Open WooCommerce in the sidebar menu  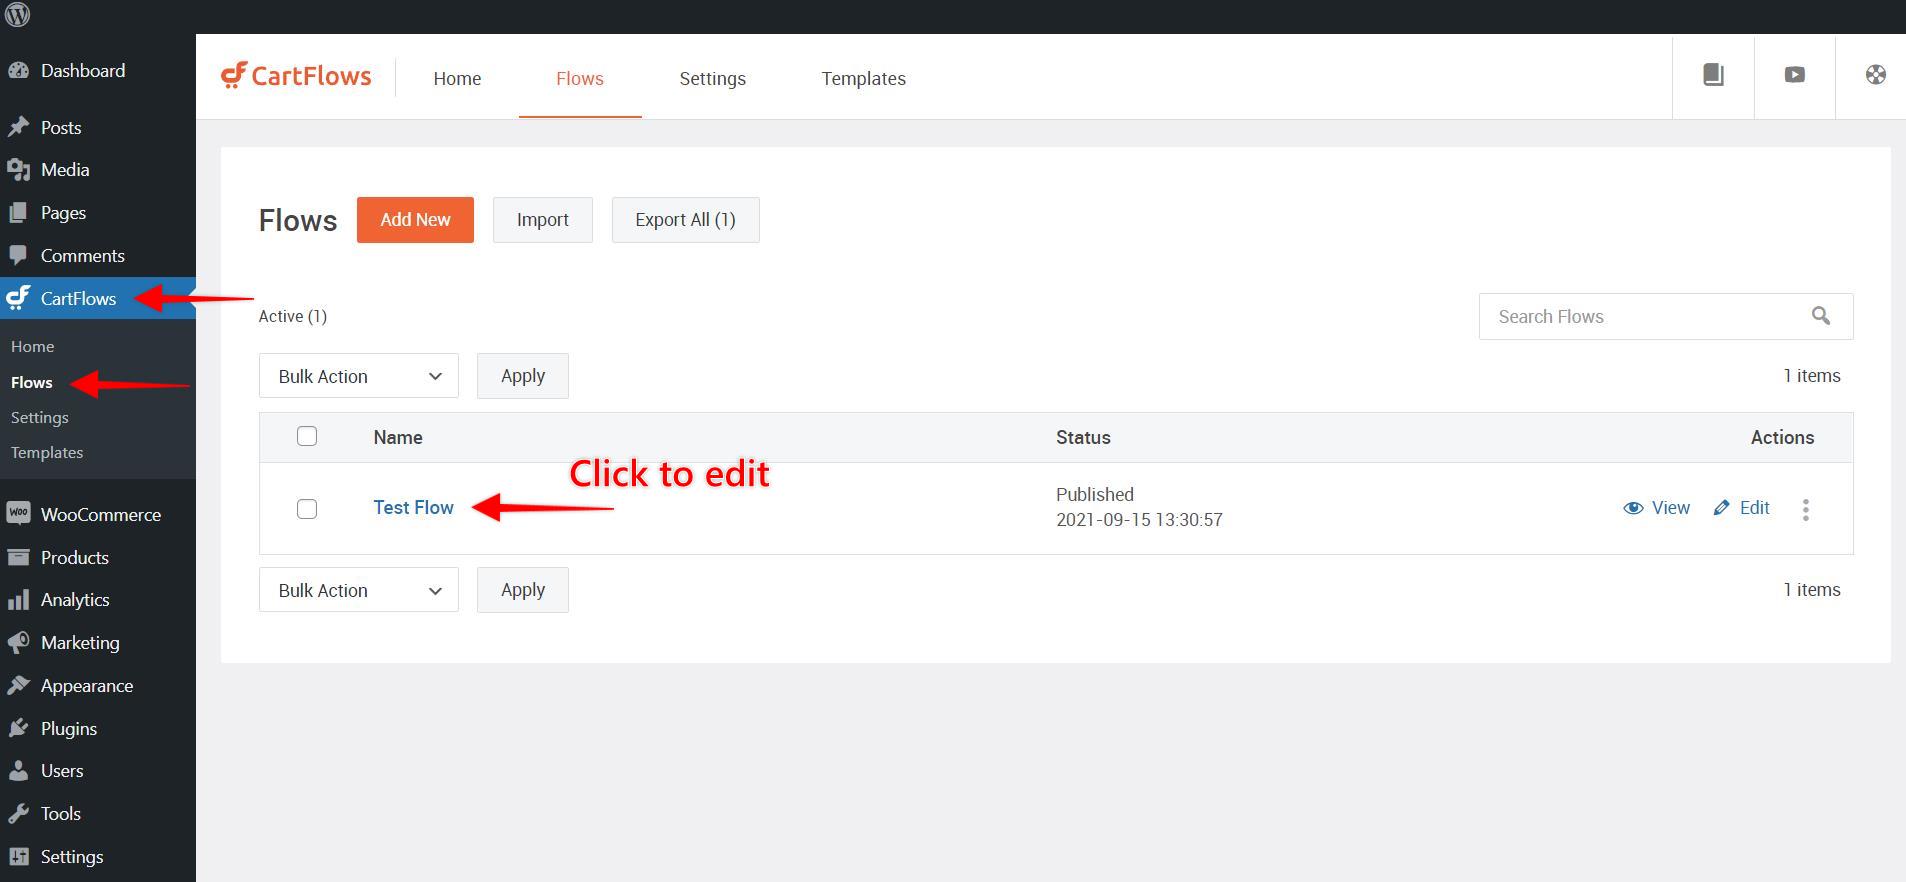100,515
